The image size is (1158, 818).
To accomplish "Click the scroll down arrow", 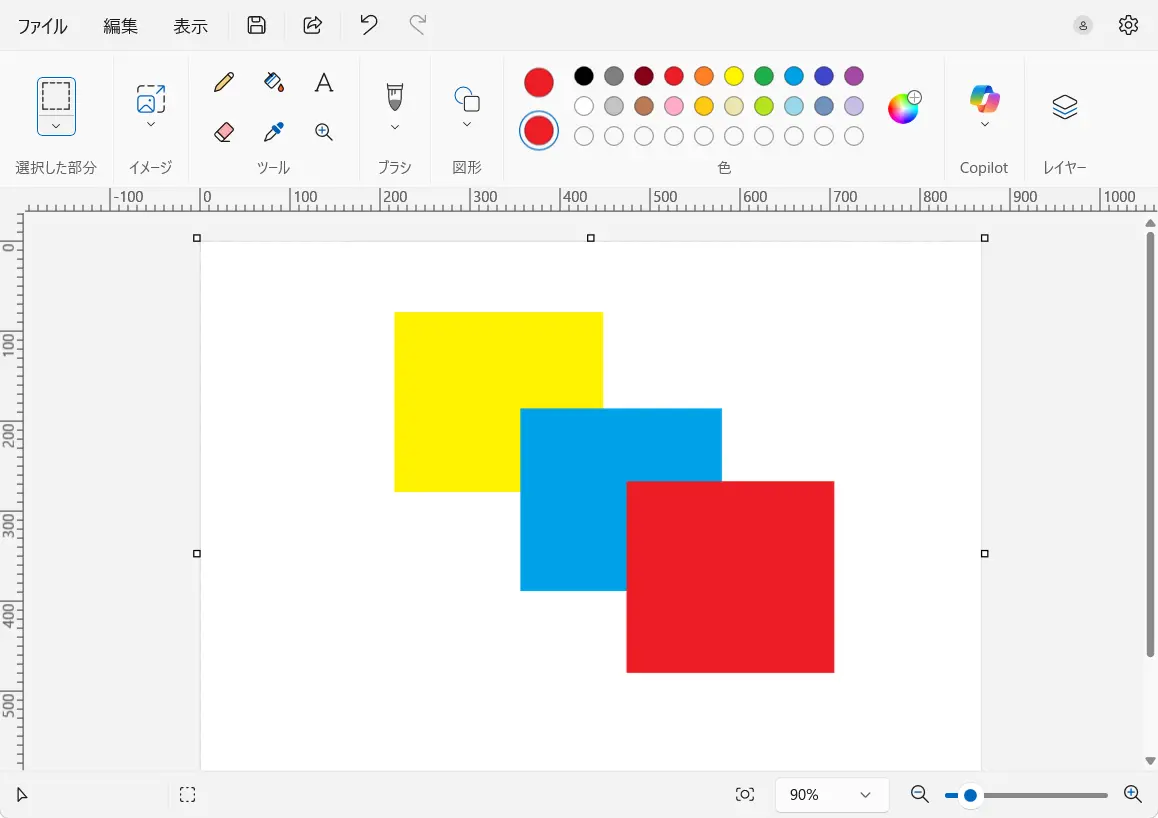I will (x=1150, y=760).
